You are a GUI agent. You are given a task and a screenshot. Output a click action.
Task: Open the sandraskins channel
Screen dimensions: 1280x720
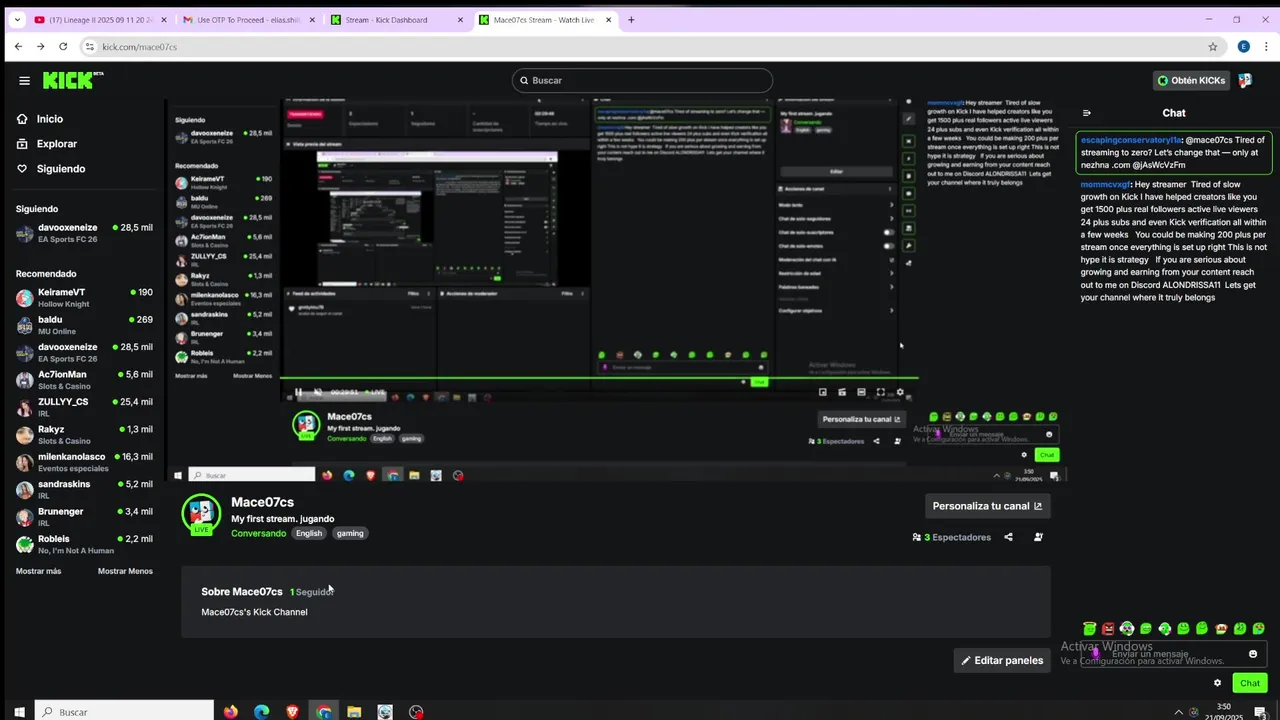[84, 489]
